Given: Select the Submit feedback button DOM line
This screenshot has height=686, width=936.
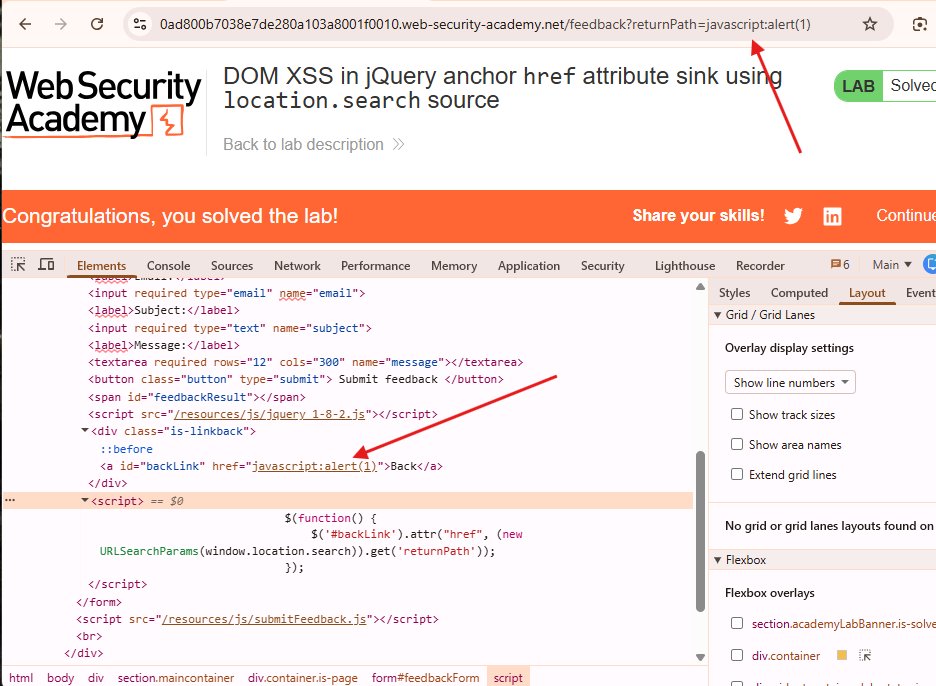Looking at the screenshot, I should pyautogui.click(x=295, y=379).
